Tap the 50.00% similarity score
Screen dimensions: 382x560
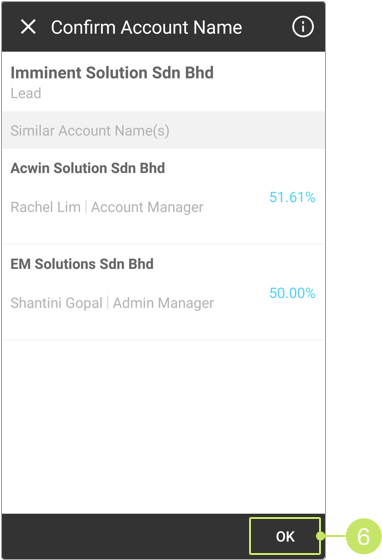click(292, 293)
